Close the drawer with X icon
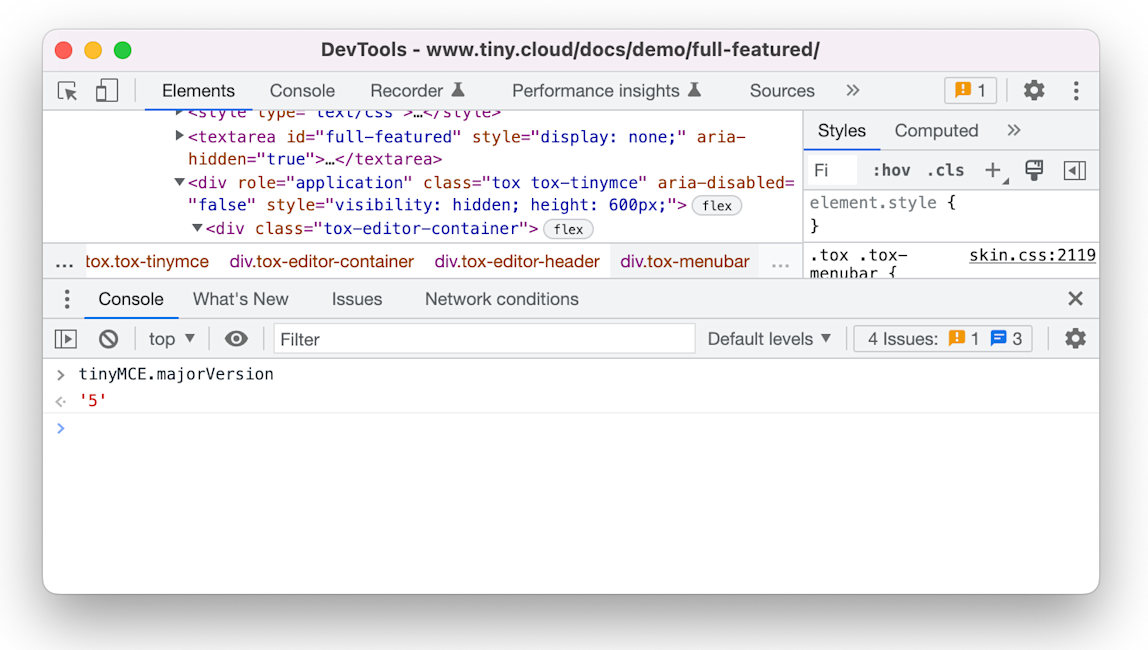1148x650 pixels. [x=1075, y=299]
